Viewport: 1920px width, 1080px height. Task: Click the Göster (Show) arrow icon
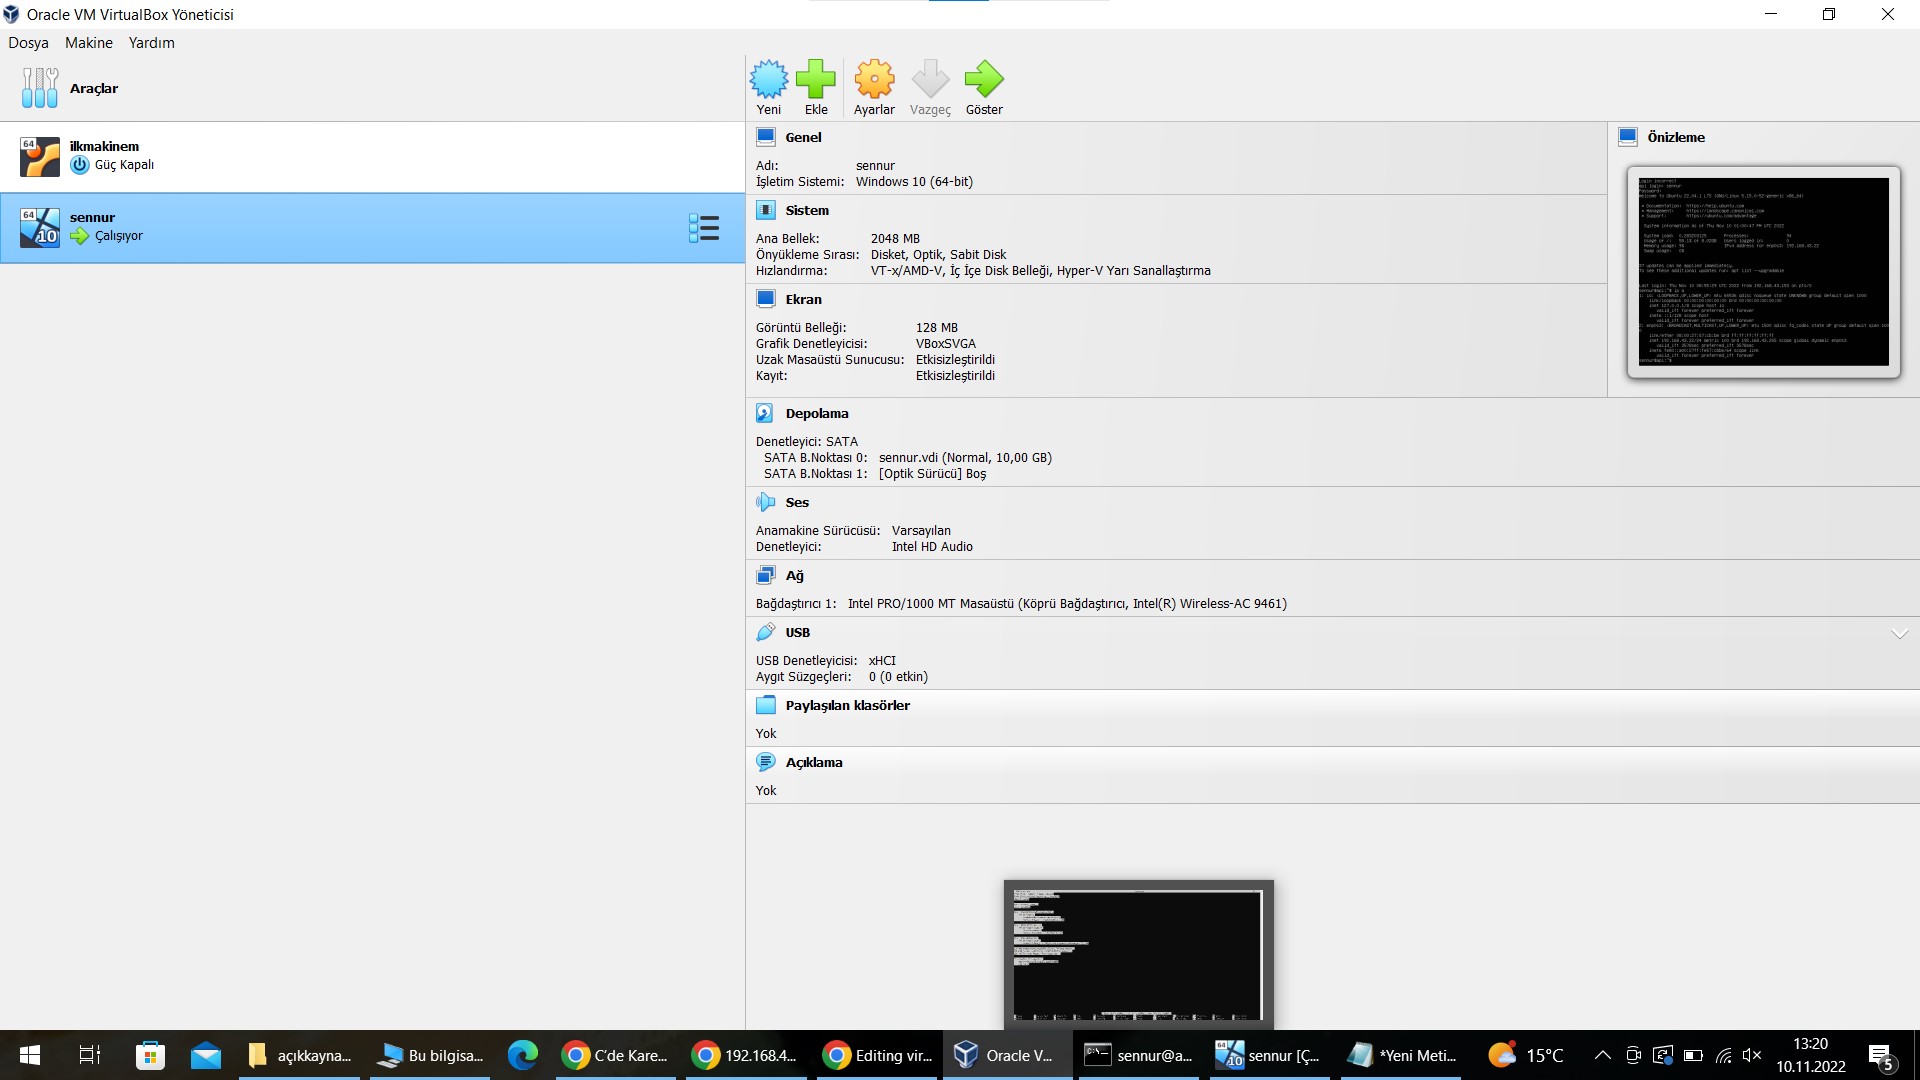click(x=983, y=80)
